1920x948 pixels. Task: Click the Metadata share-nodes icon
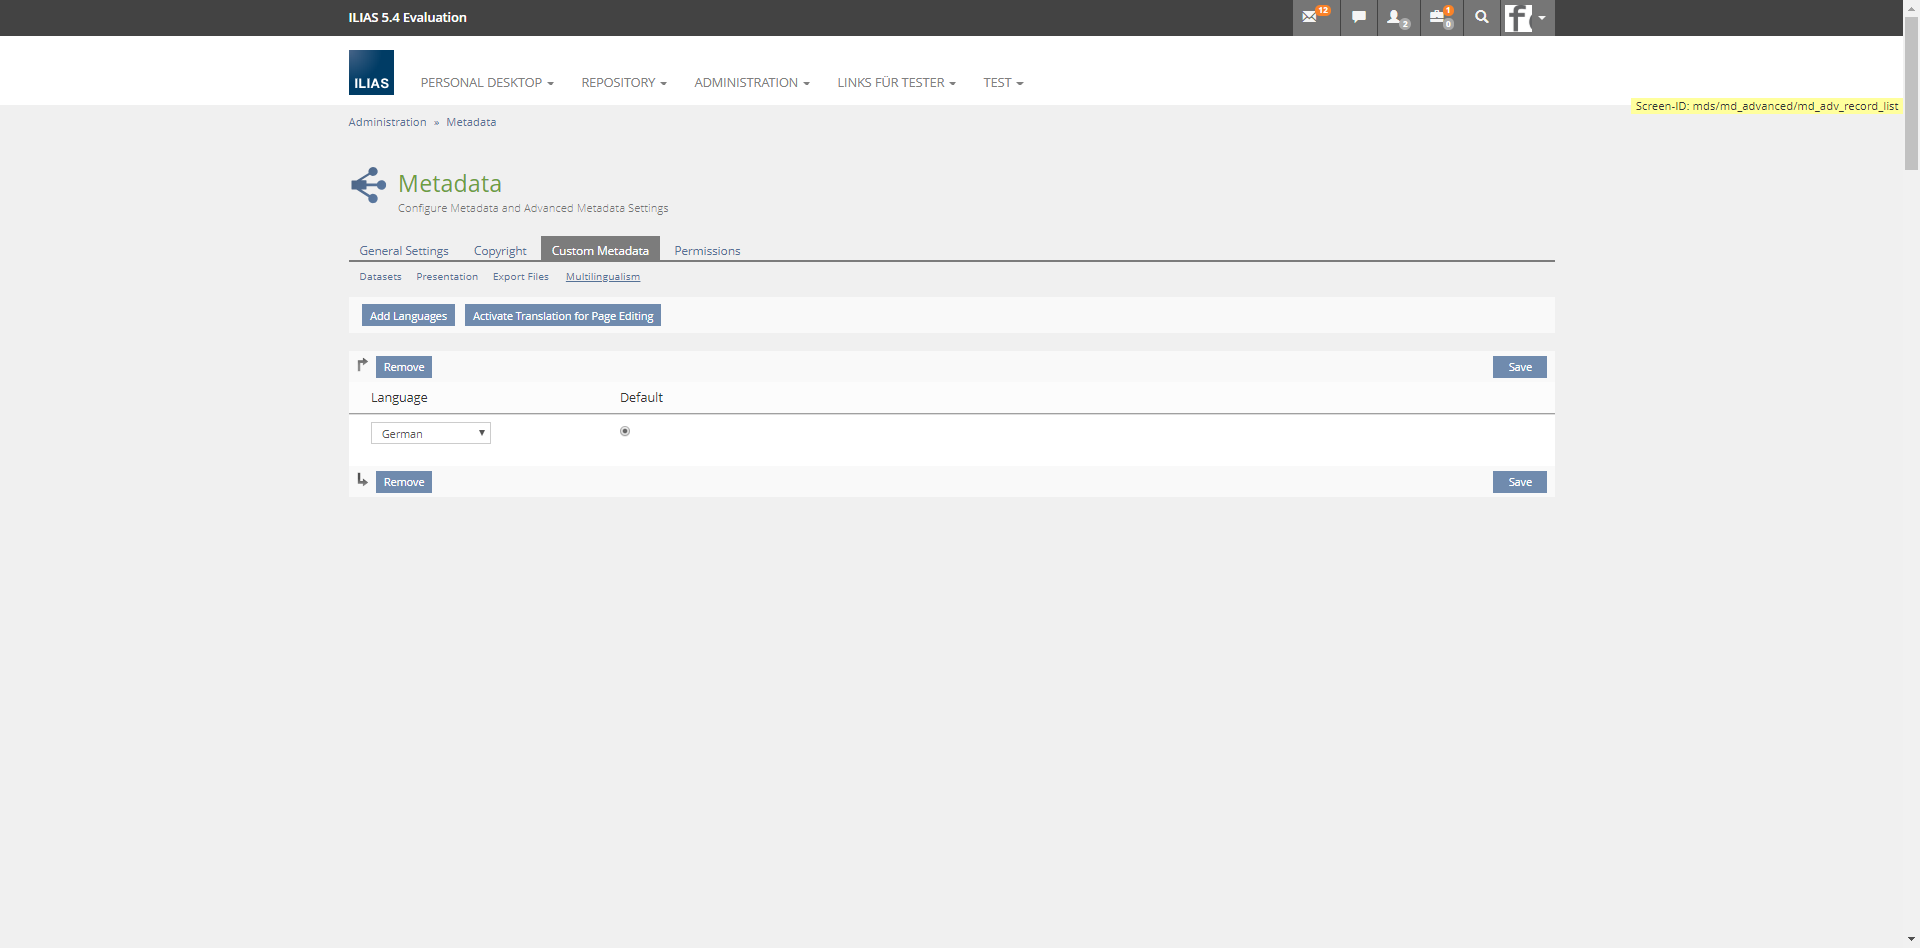pos(368,185)
